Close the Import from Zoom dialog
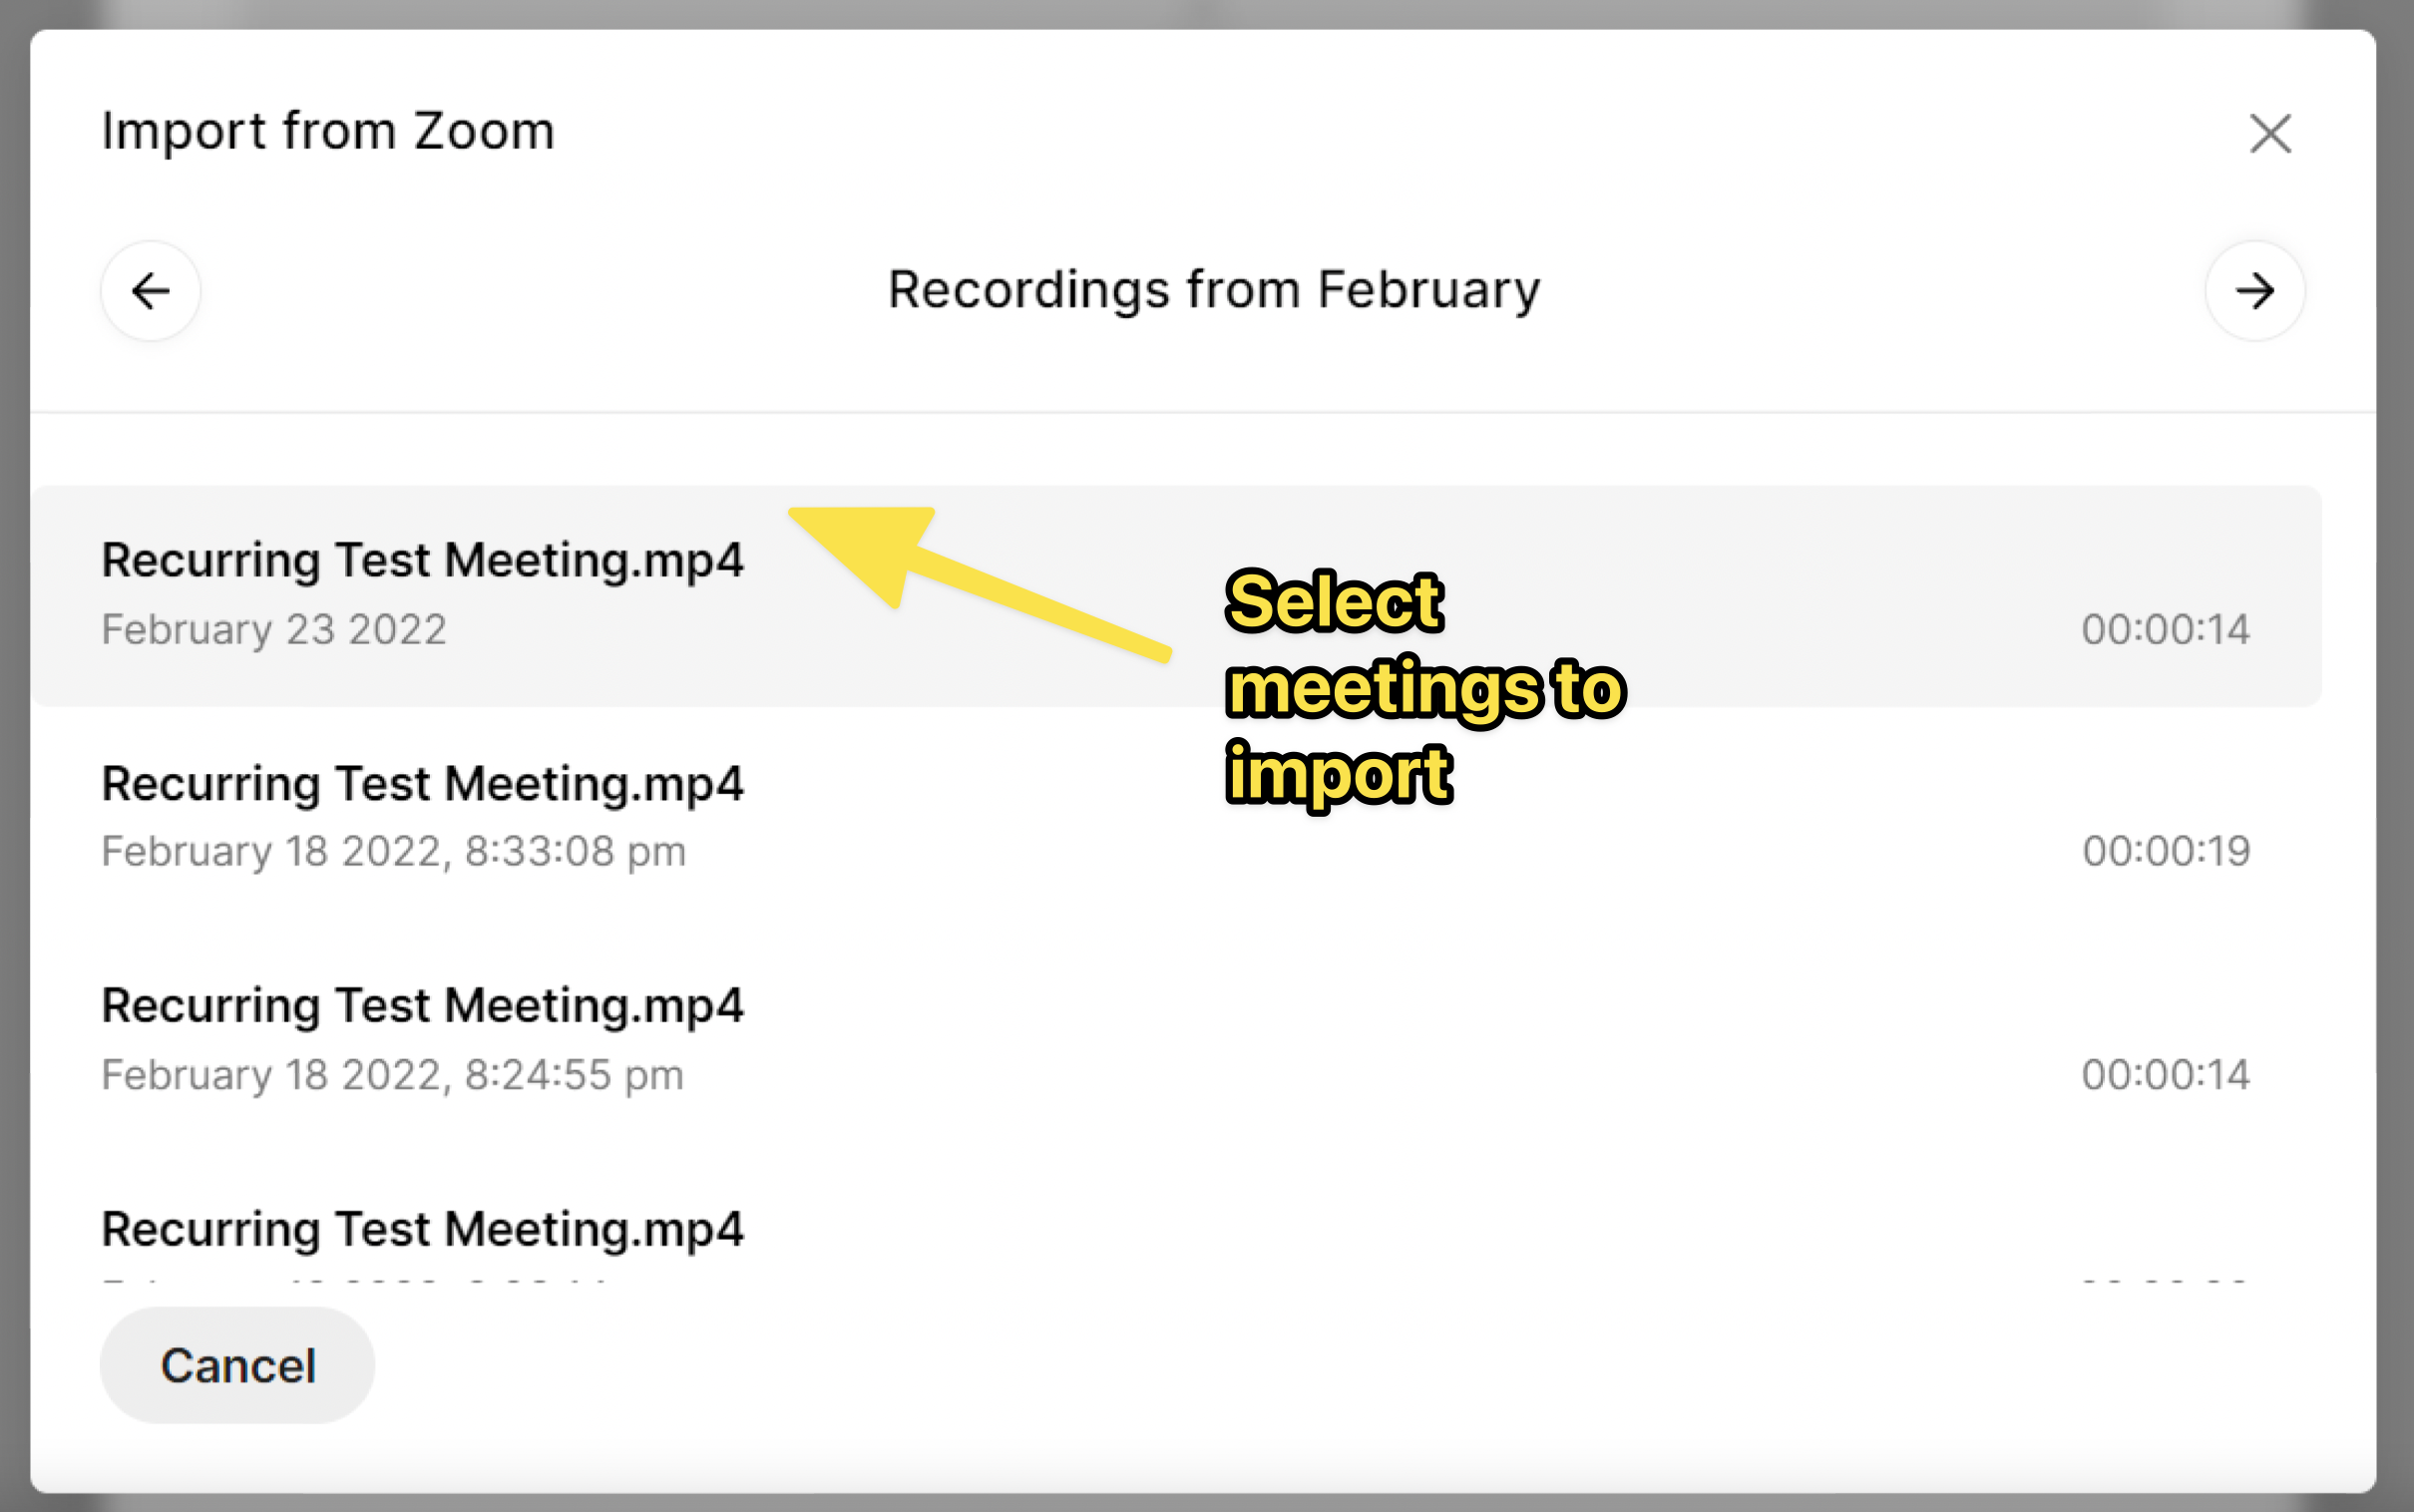This screenshot has width=2414, height=1512. (2269, 133)
